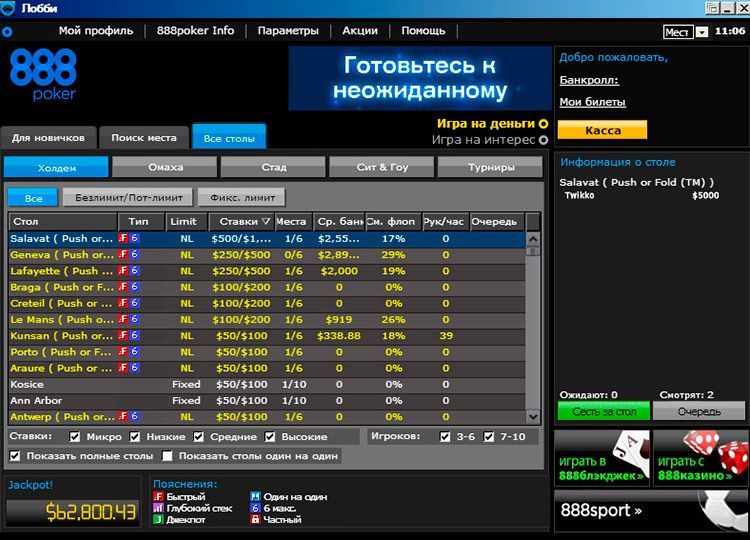Open Мой профиль menu
The width and height of the screenshot is (750, 540).
tap(96, 31)
